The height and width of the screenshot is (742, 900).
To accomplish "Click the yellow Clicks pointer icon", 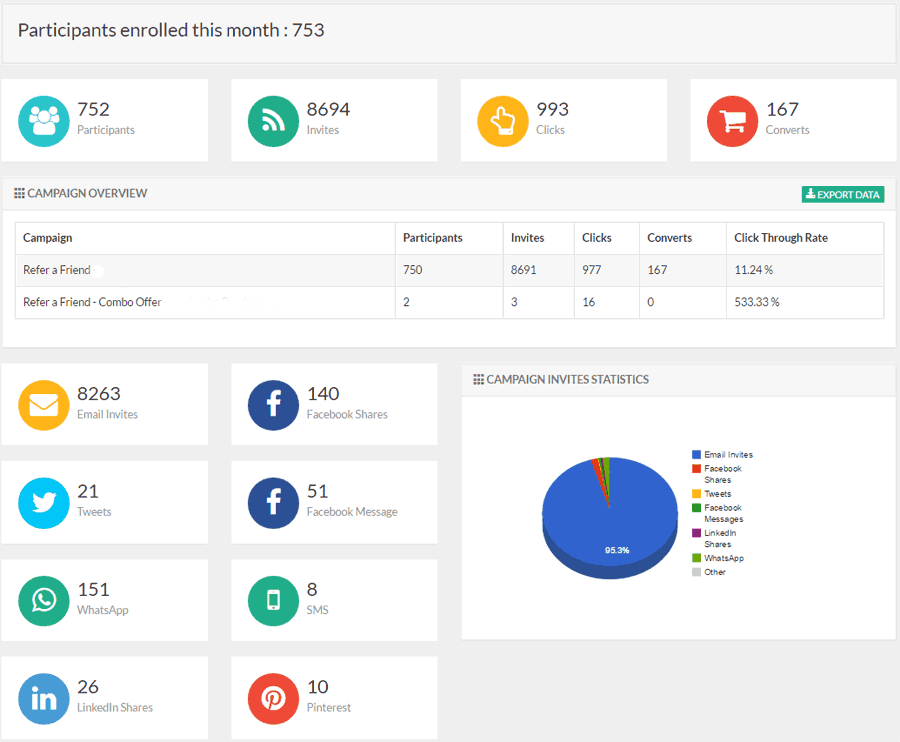I will tap(503, 121).
